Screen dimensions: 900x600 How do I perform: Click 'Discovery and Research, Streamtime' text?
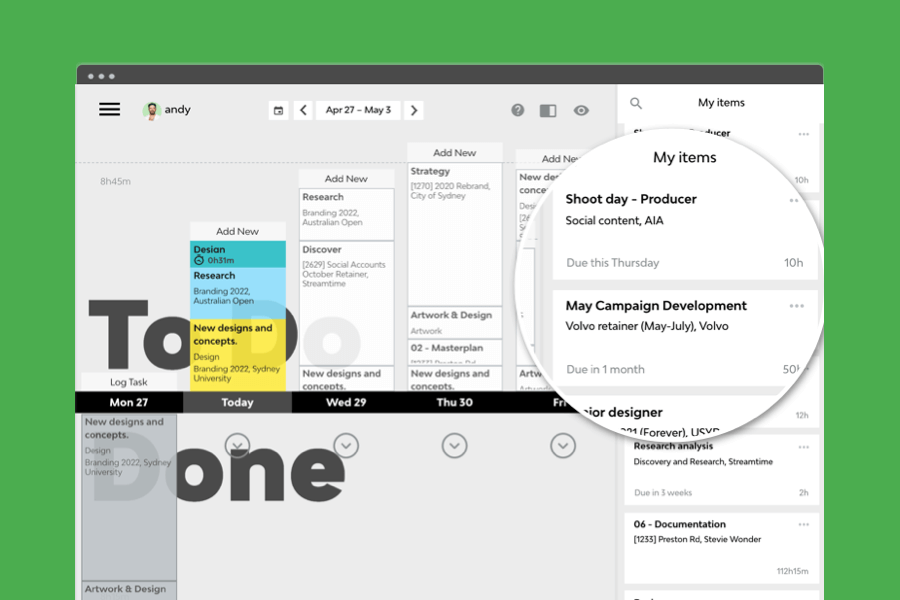click(703, 462)
